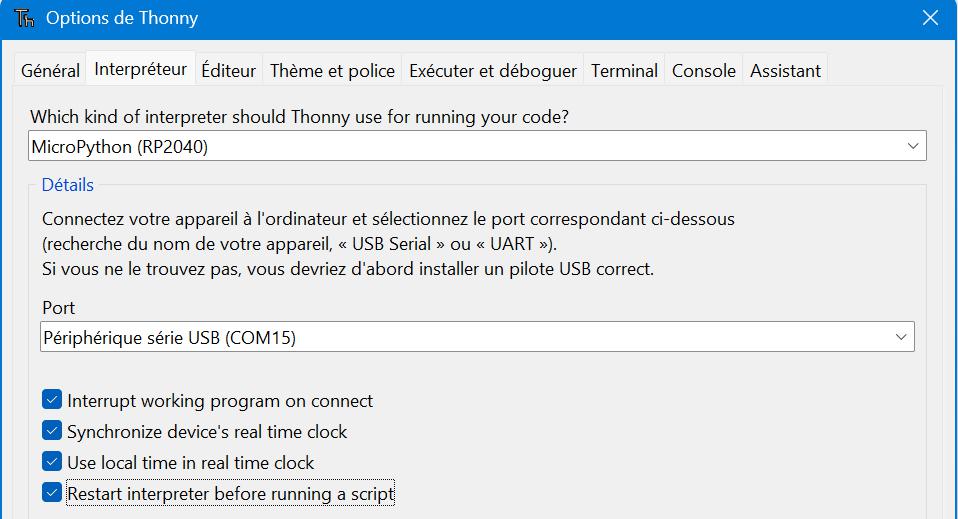
Task: Open the Exécuter et déboguer tab
Action: [492, 71]
